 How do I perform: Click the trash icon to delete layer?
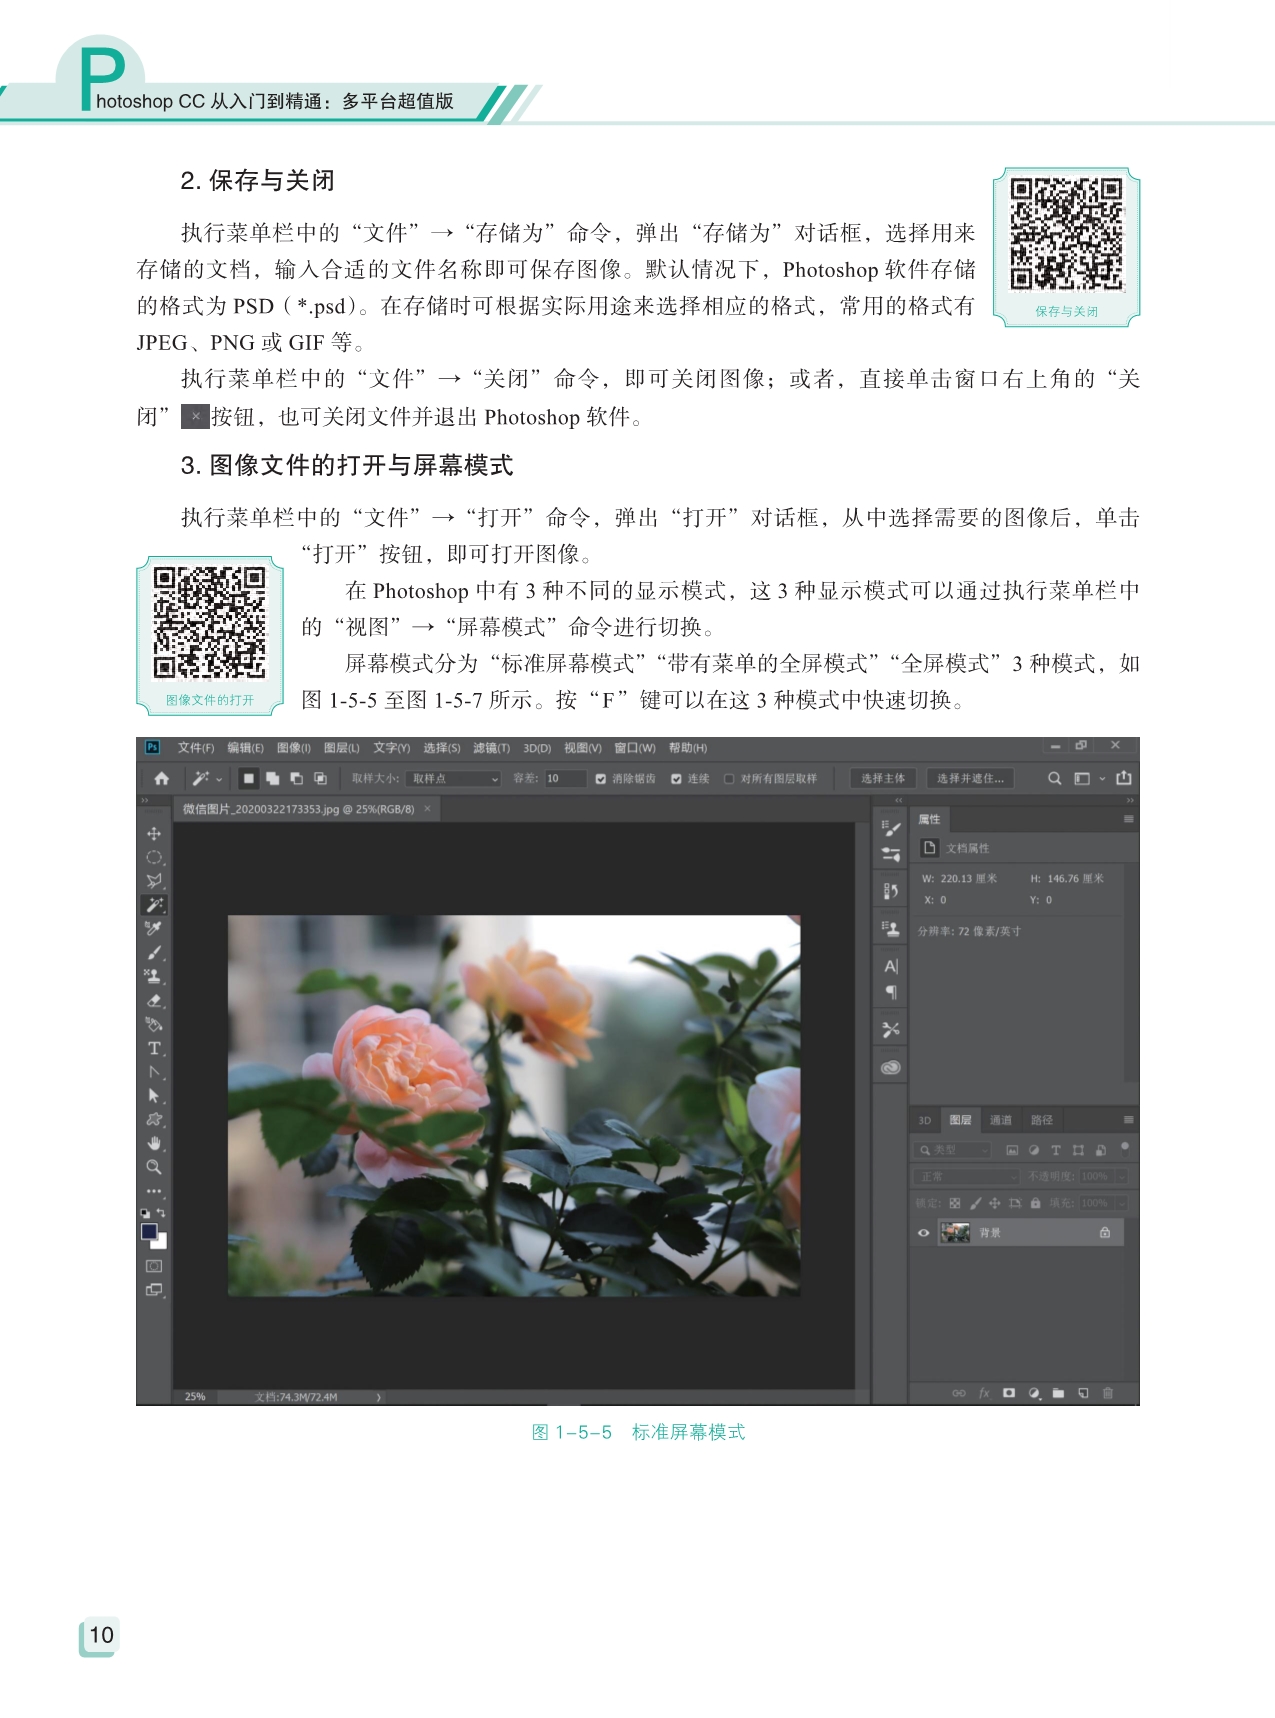click(1108, 1393)
